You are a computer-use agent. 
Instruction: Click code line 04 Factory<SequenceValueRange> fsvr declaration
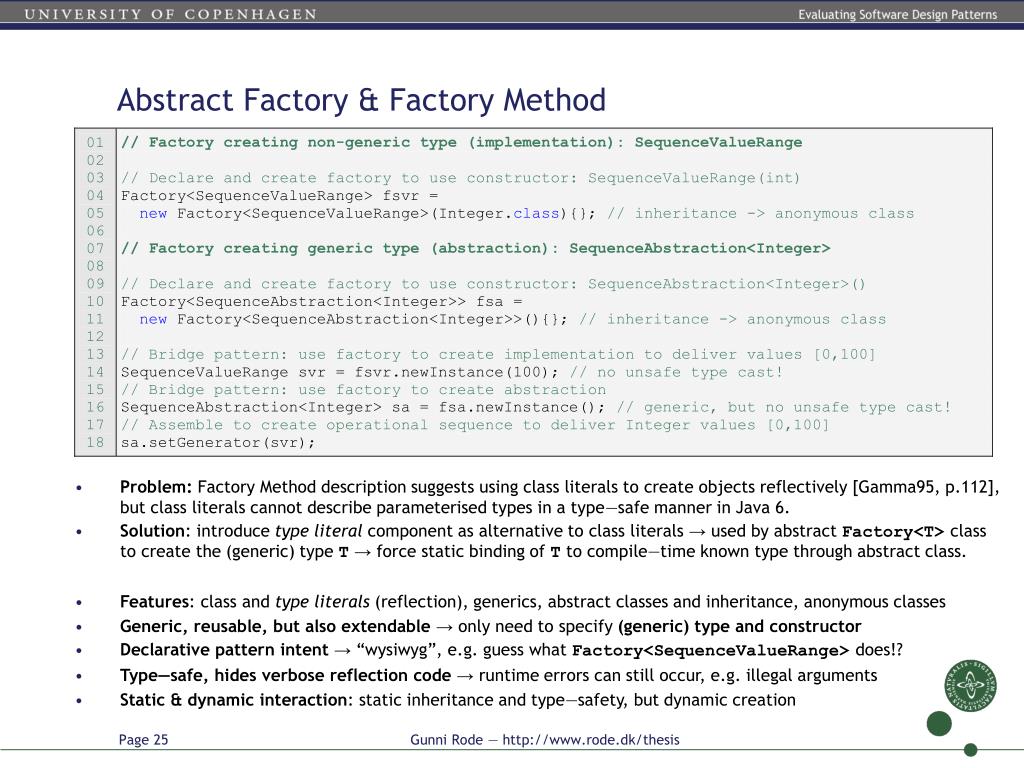[x=280, y=195]
